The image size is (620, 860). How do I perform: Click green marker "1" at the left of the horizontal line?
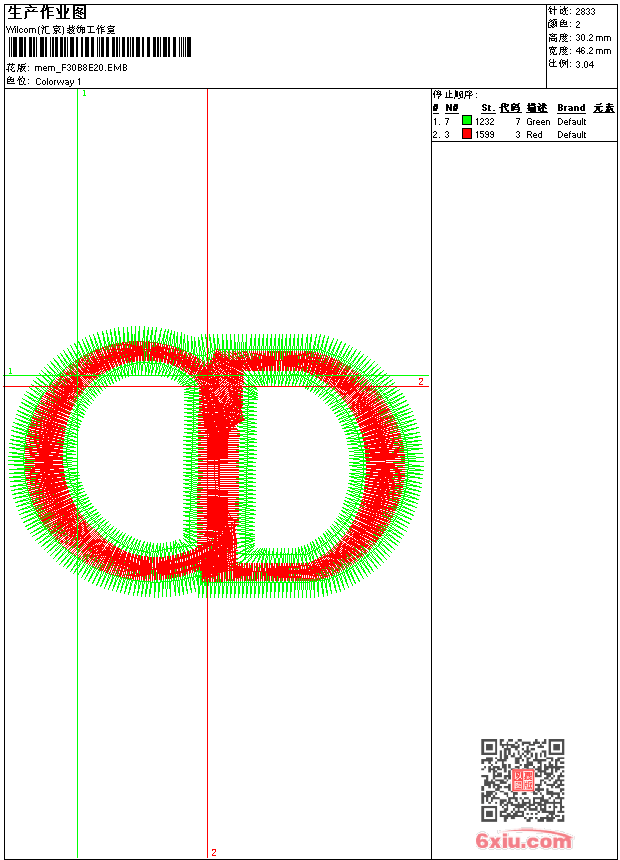(10, 371)
